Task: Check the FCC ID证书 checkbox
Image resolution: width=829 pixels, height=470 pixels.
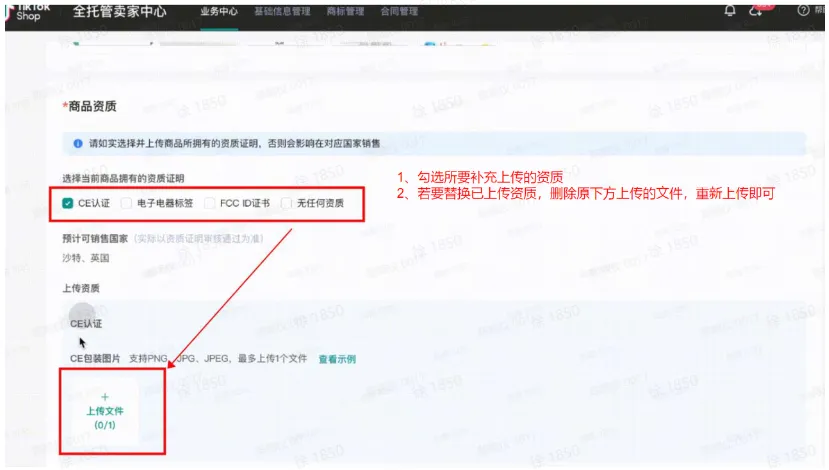Action: click(209, 203)
